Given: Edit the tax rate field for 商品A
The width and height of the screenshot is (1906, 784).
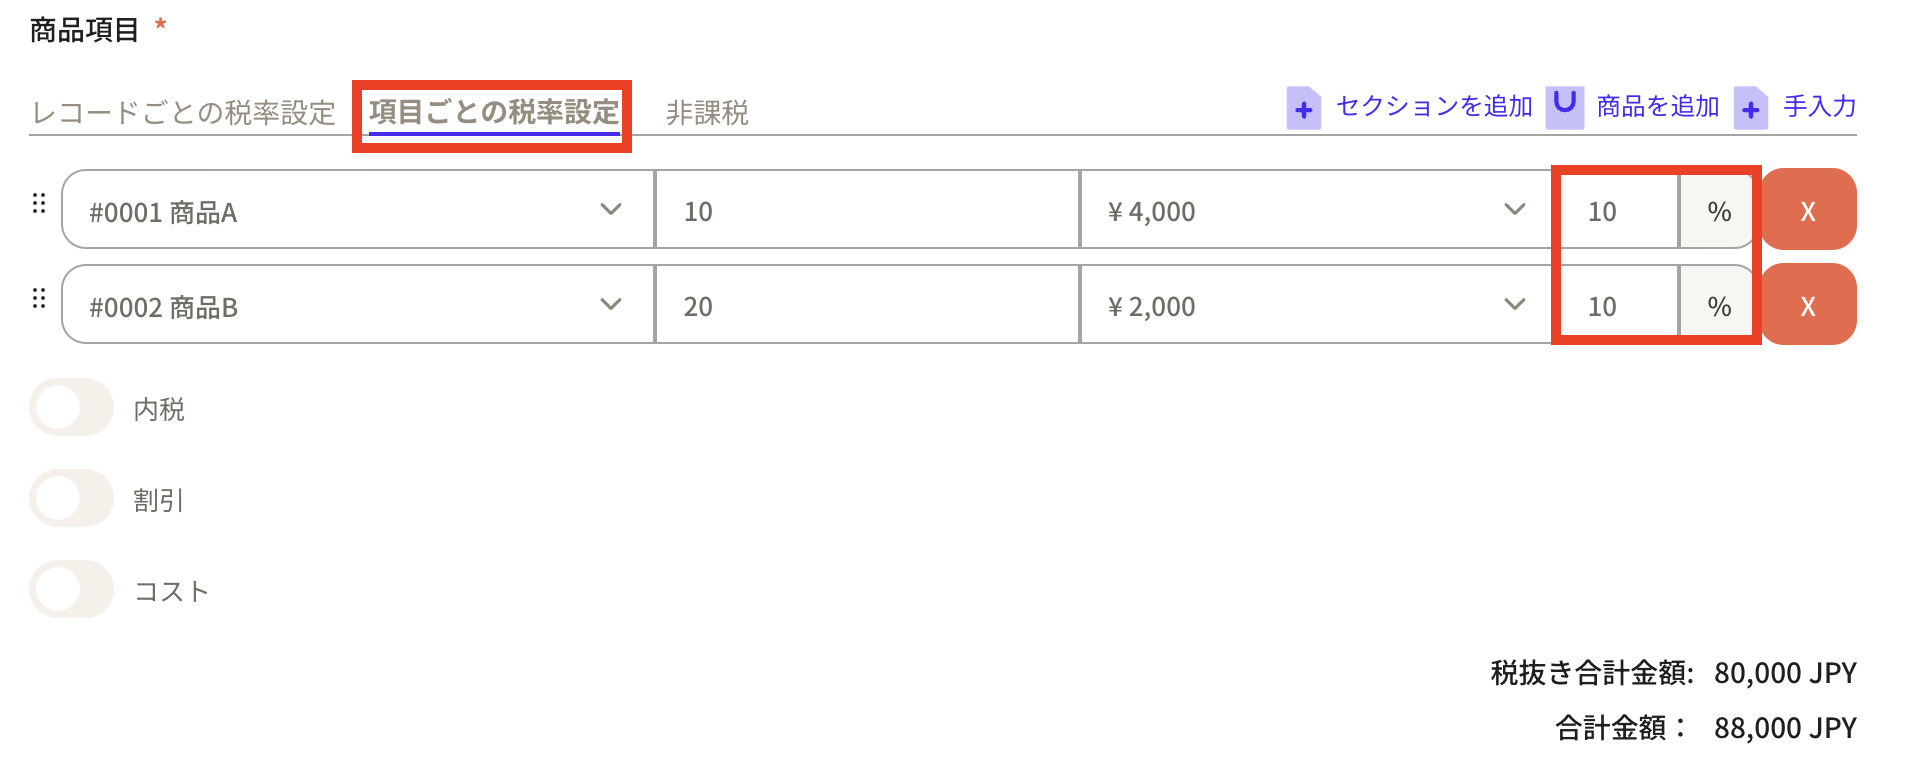Looking at the screenshot, I should (x=1616, y=211).
